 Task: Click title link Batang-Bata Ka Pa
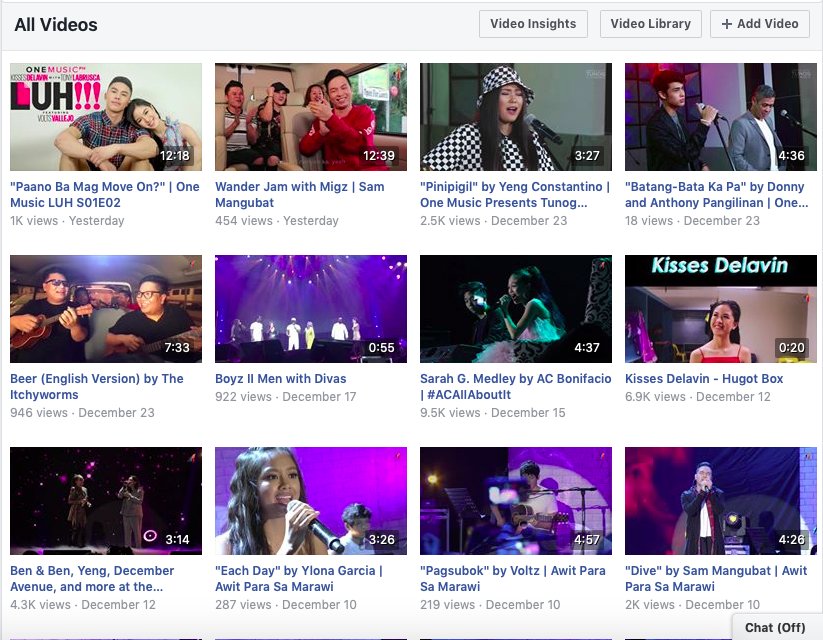[x=716, y=195]
